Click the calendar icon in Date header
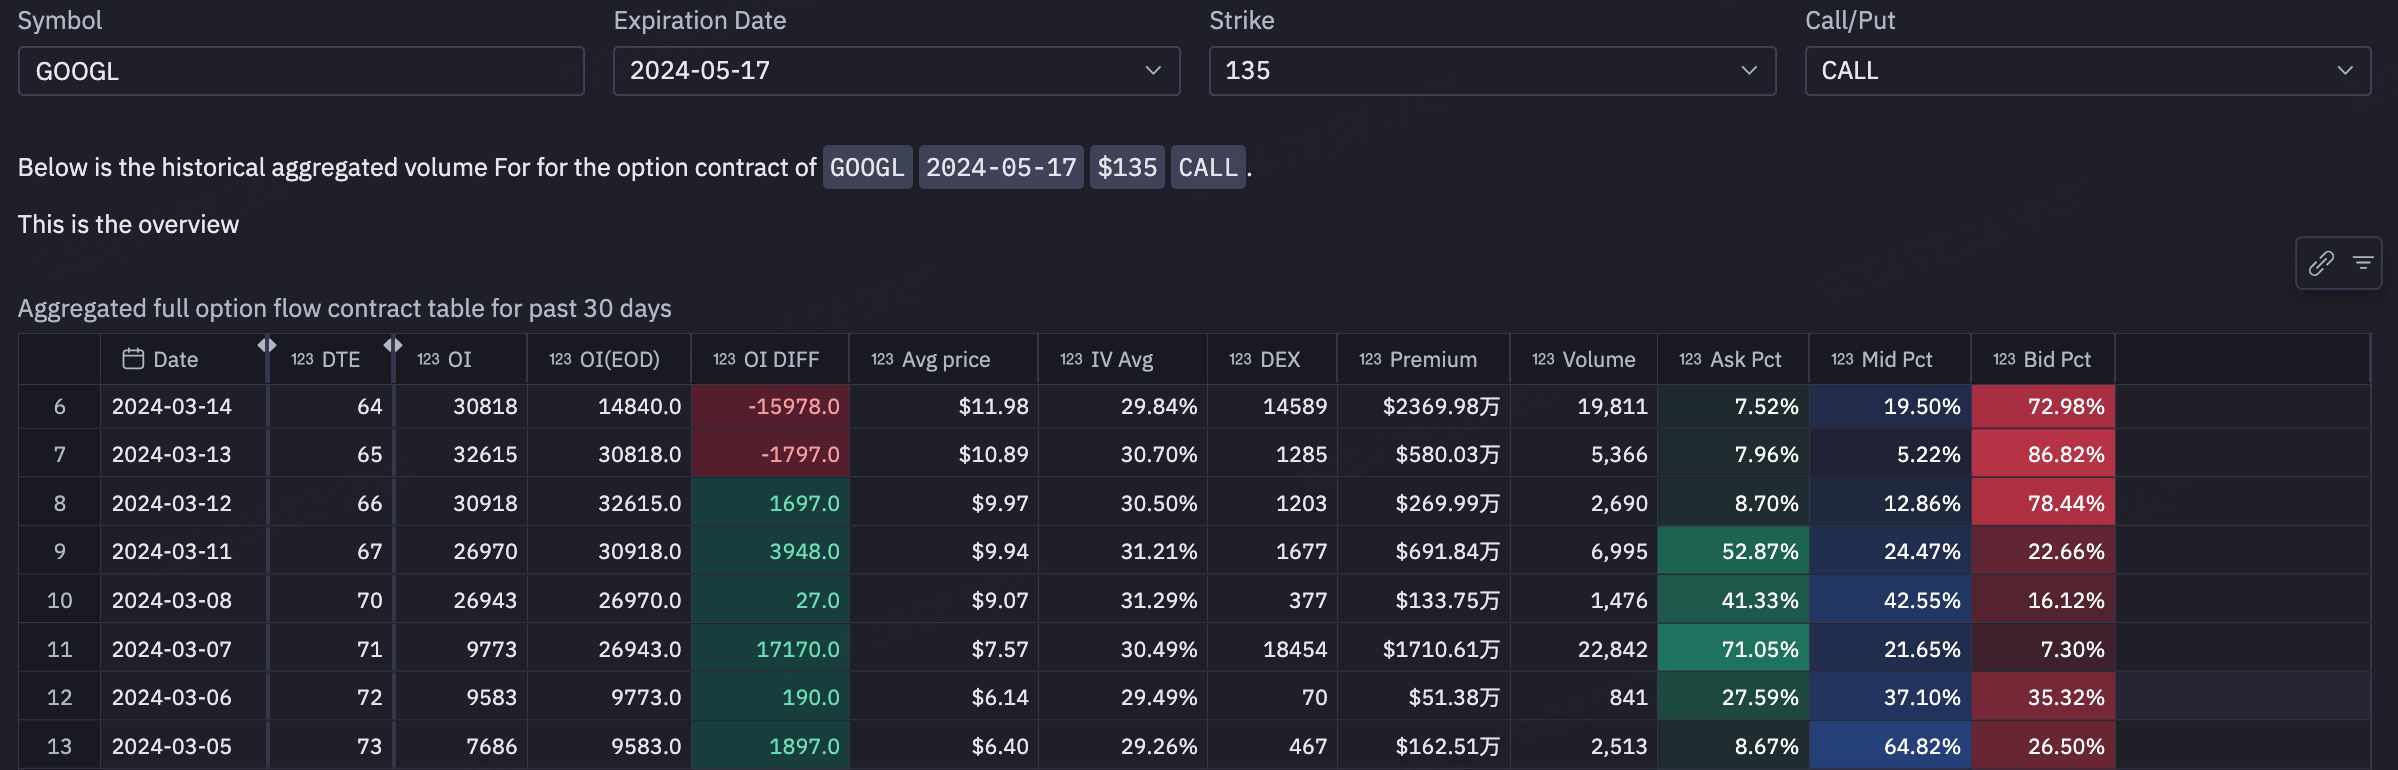2398x770 pixels. 133,359
